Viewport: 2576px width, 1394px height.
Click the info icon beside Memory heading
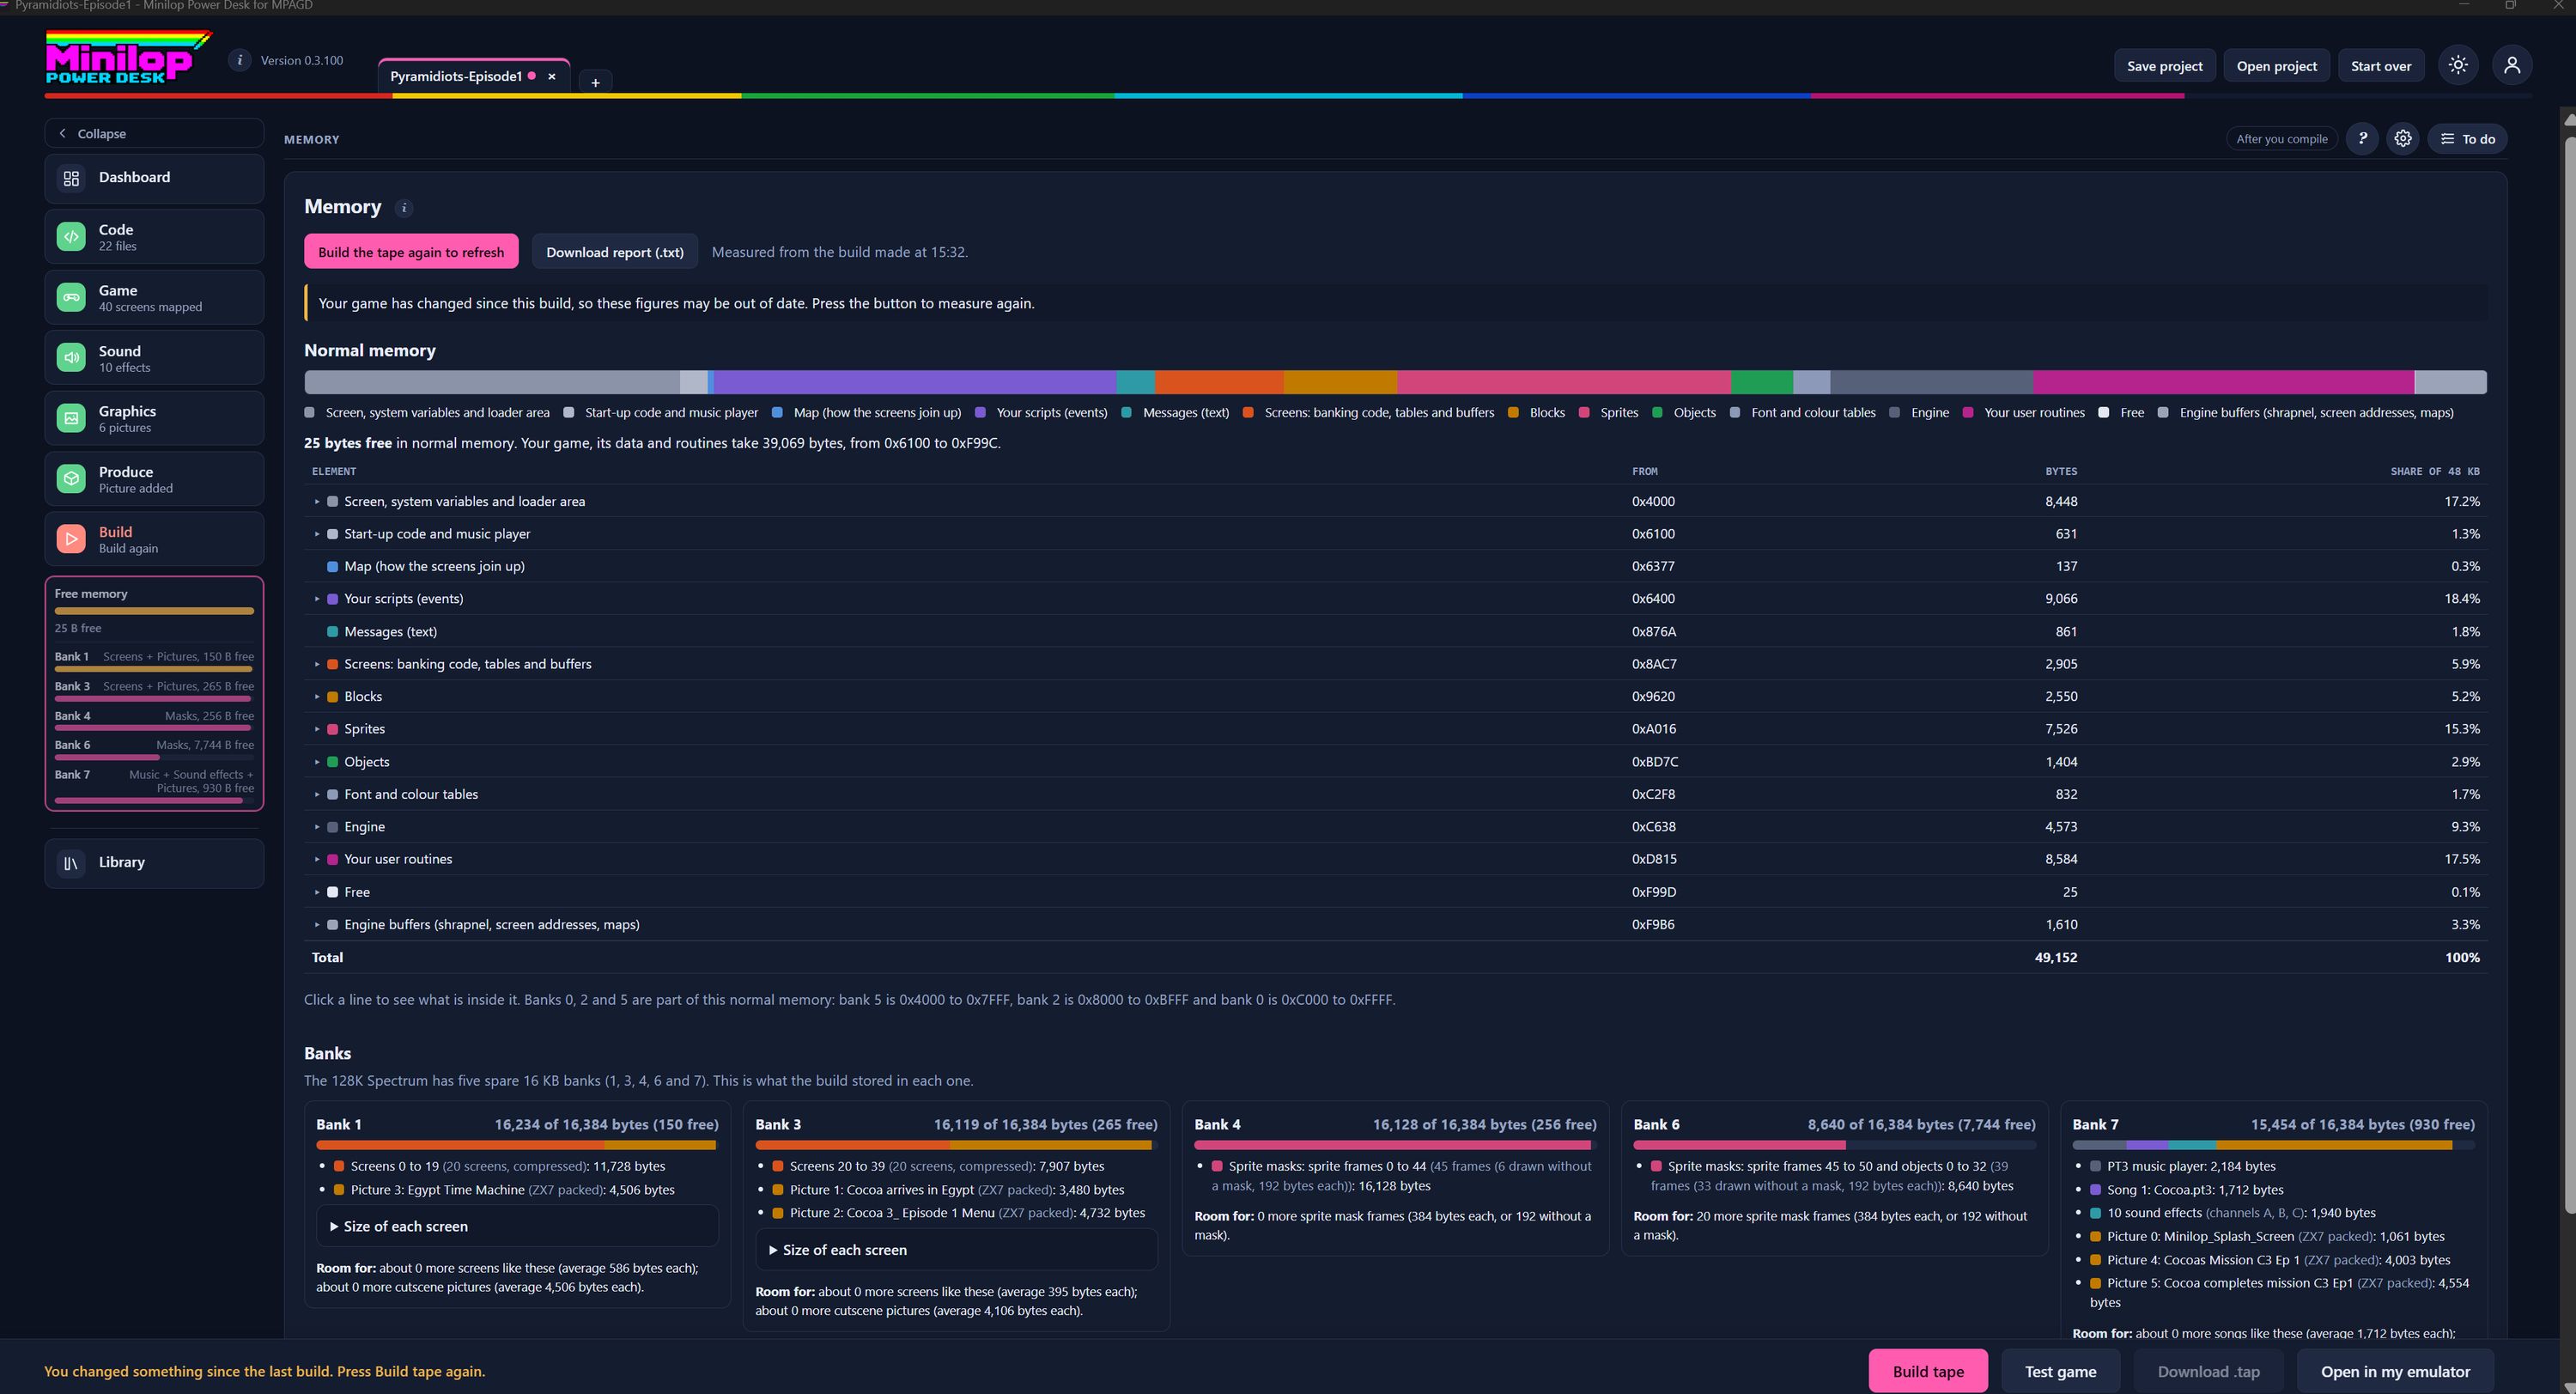[404, 208]
